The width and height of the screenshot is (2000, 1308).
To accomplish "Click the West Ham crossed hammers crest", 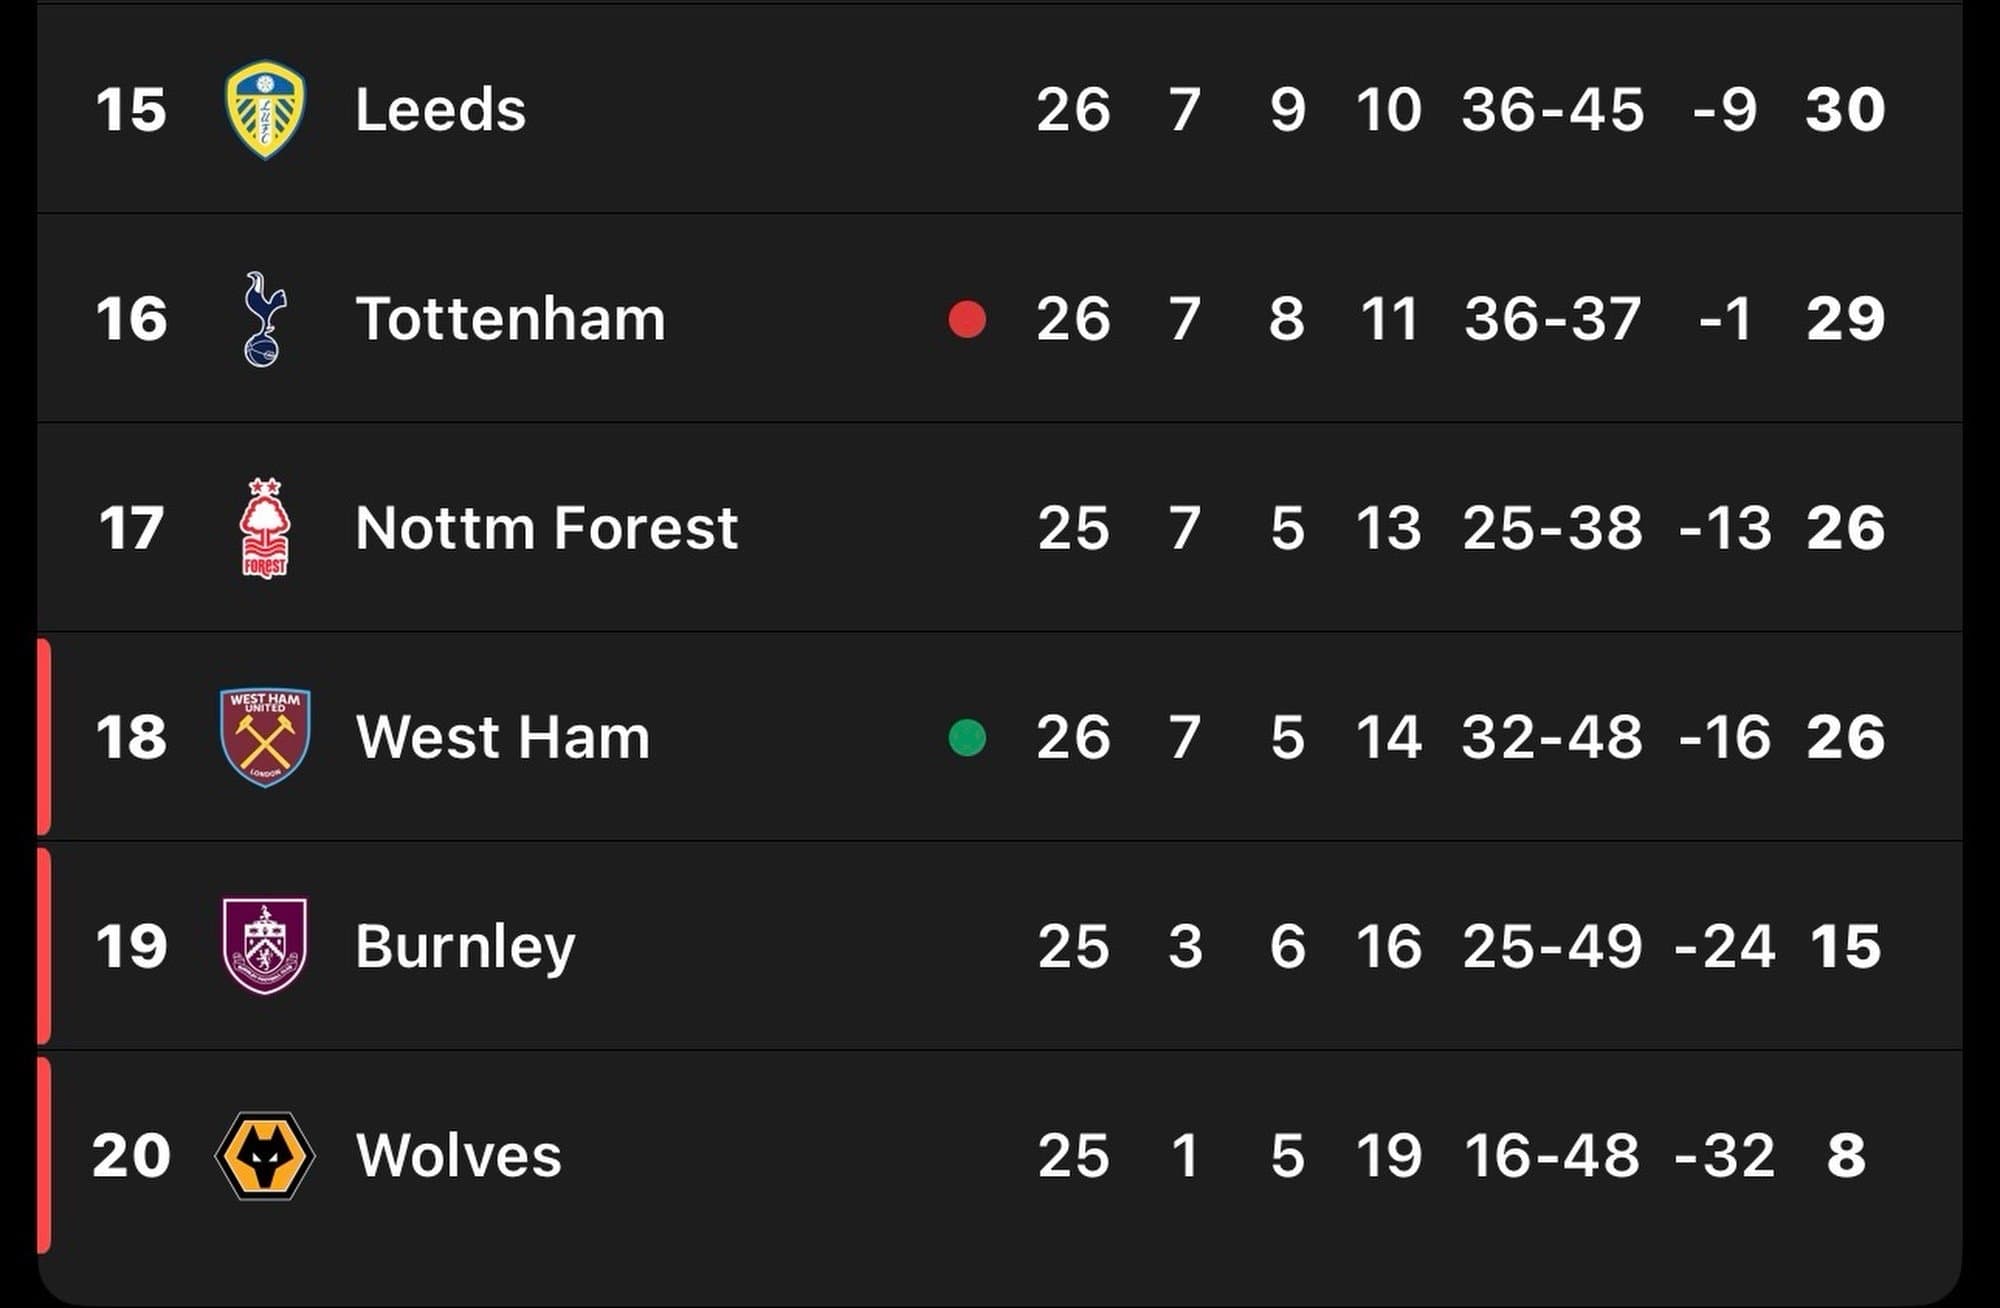I will [x=265, y=737].
